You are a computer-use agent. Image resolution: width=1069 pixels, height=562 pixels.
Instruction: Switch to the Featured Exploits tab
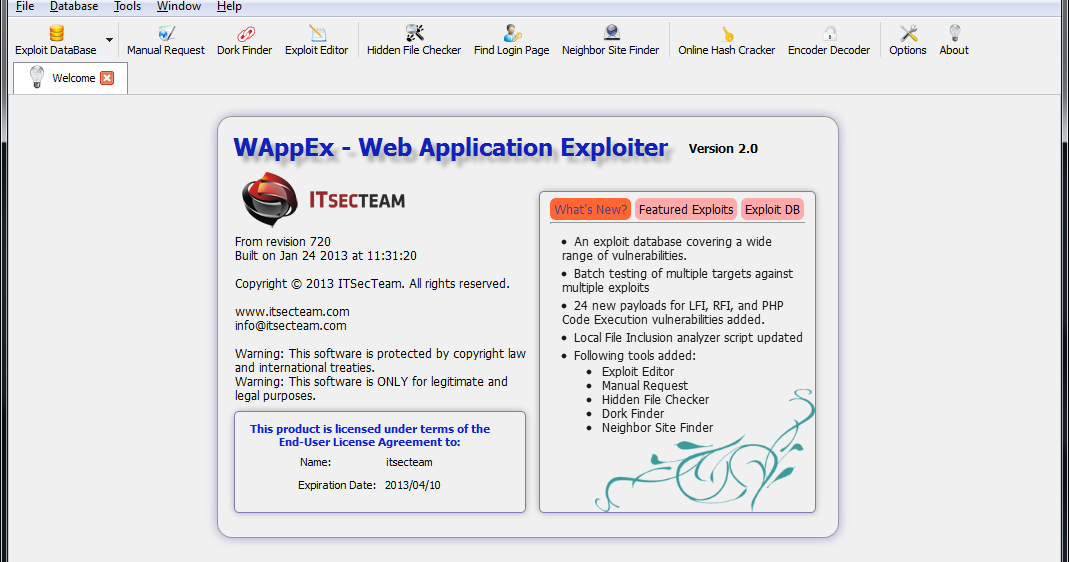(x=686, y=209)
